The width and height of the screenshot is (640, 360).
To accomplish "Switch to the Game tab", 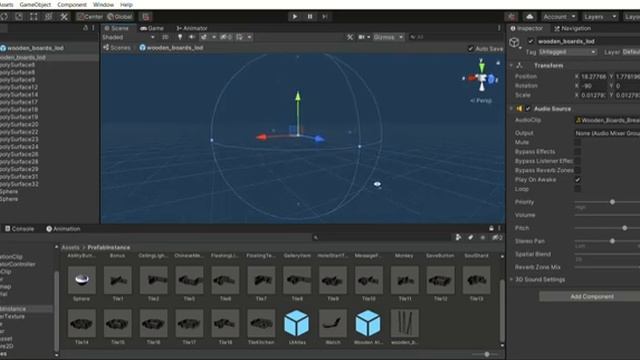I will 152,28.
